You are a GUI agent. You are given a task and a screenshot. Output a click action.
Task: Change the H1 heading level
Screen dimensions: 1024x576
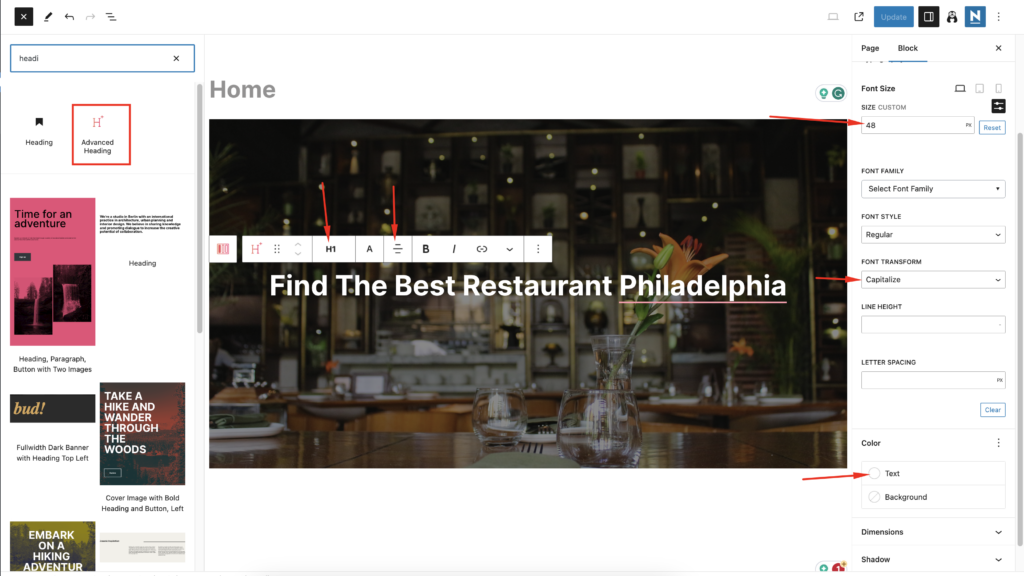click(330, 249)
